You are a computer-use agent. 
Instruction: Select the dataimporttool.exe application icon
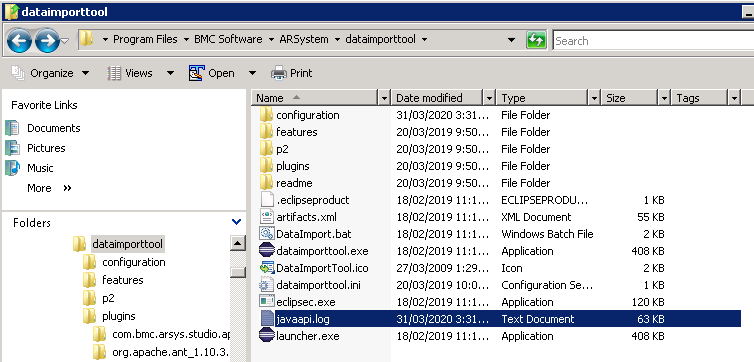click(x=266, y=251)
